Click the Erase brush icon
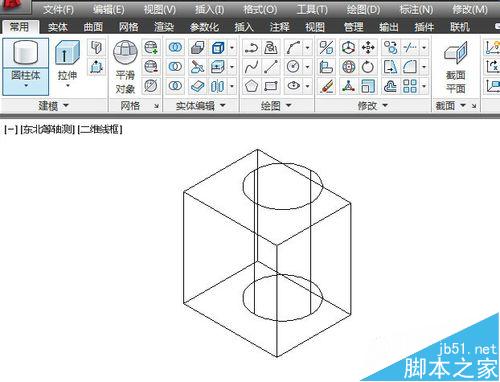The image size is (500, 382). click(x=326, y=87)
